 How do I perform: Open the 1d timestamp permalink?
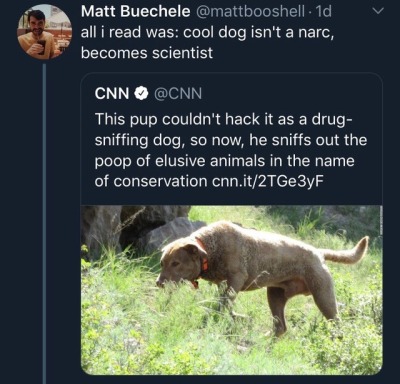point(323,11)
